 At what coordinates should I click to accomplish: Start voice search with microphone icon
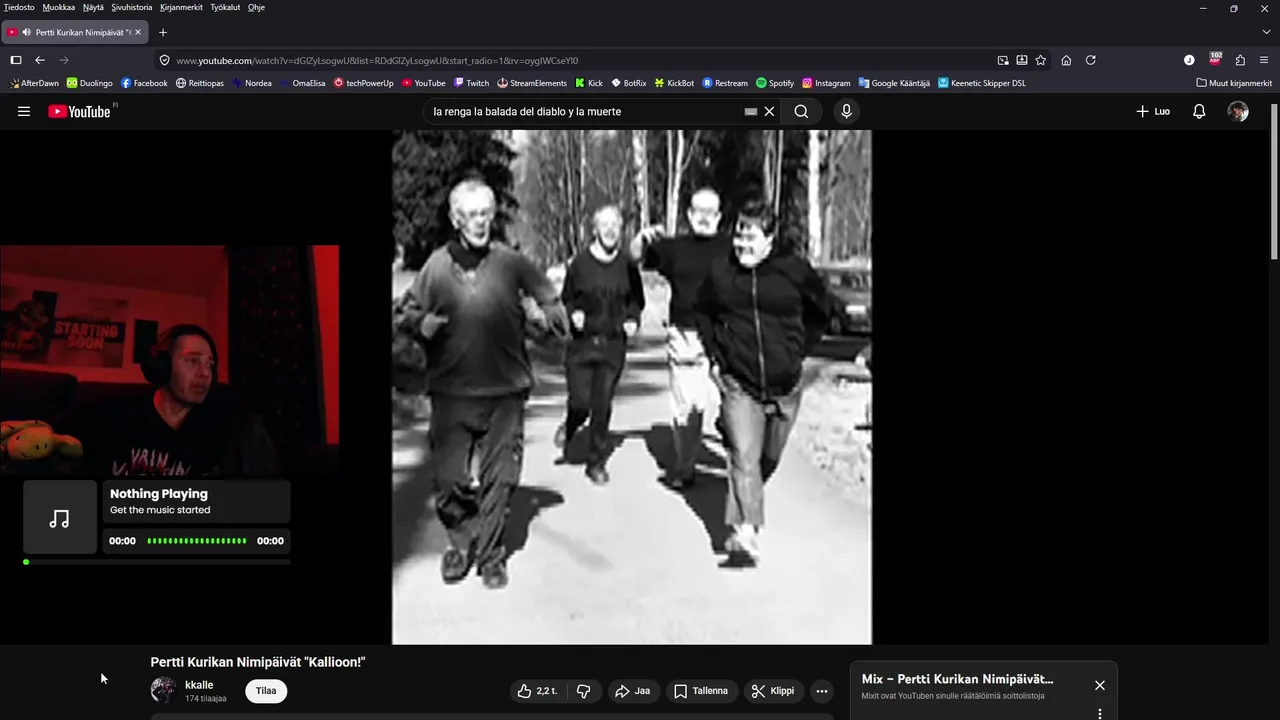point(846,111)
